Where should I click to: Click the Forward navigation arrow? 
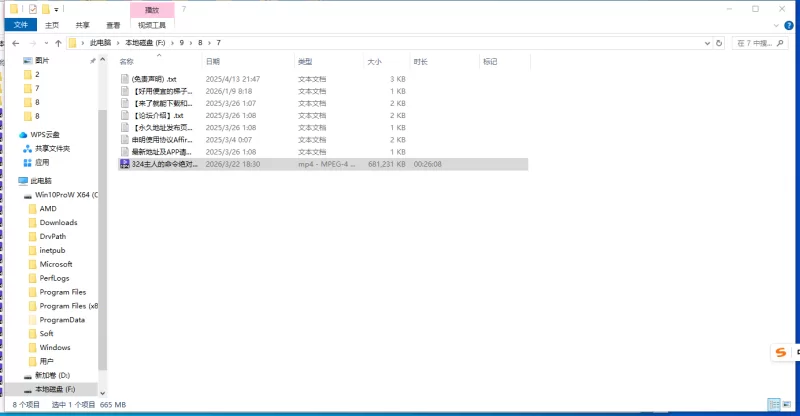[33, 43]
